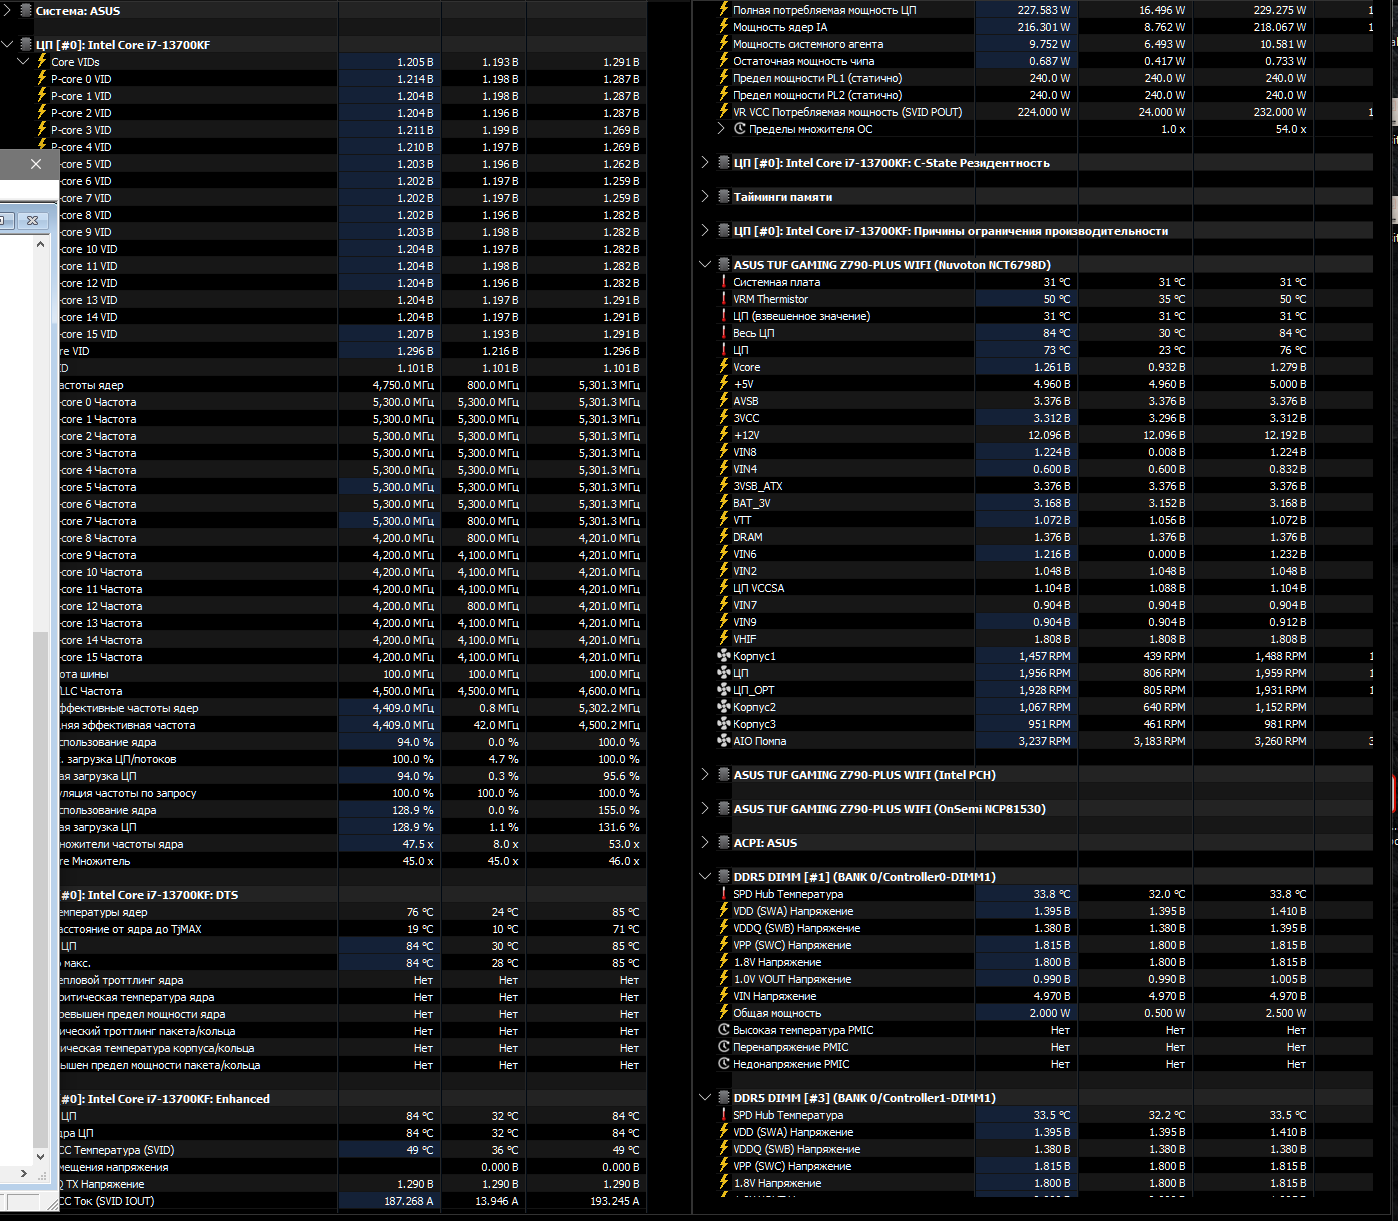
Task: Expand the Intel PCH sensor group
Action: [x=705, y=774]
